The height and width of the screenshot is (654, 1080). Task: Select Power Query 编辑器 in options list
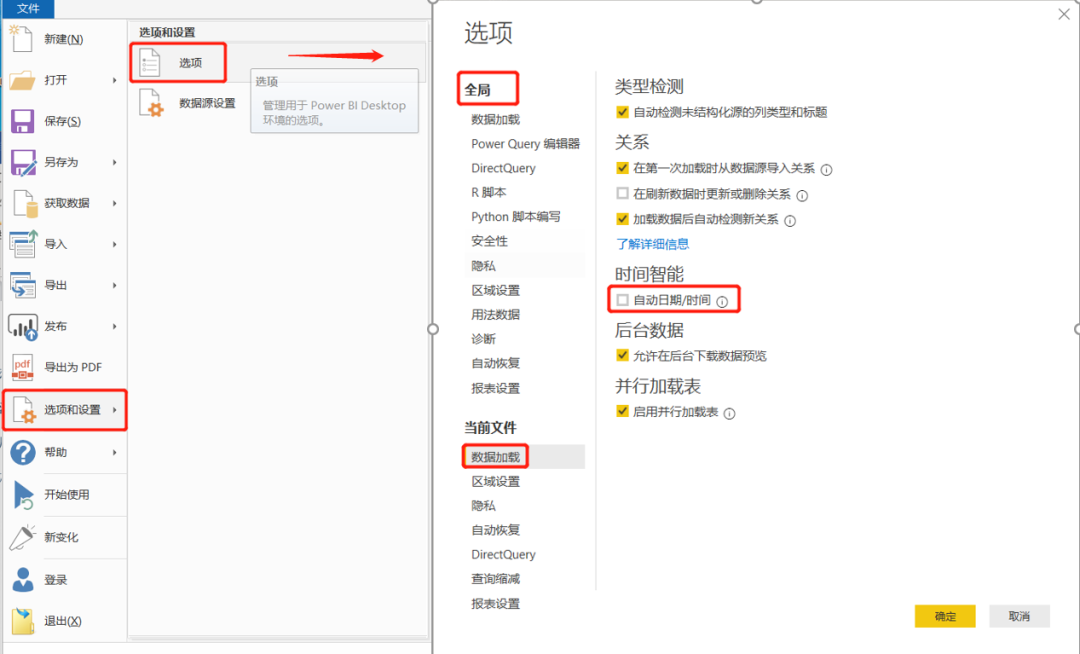526,144
